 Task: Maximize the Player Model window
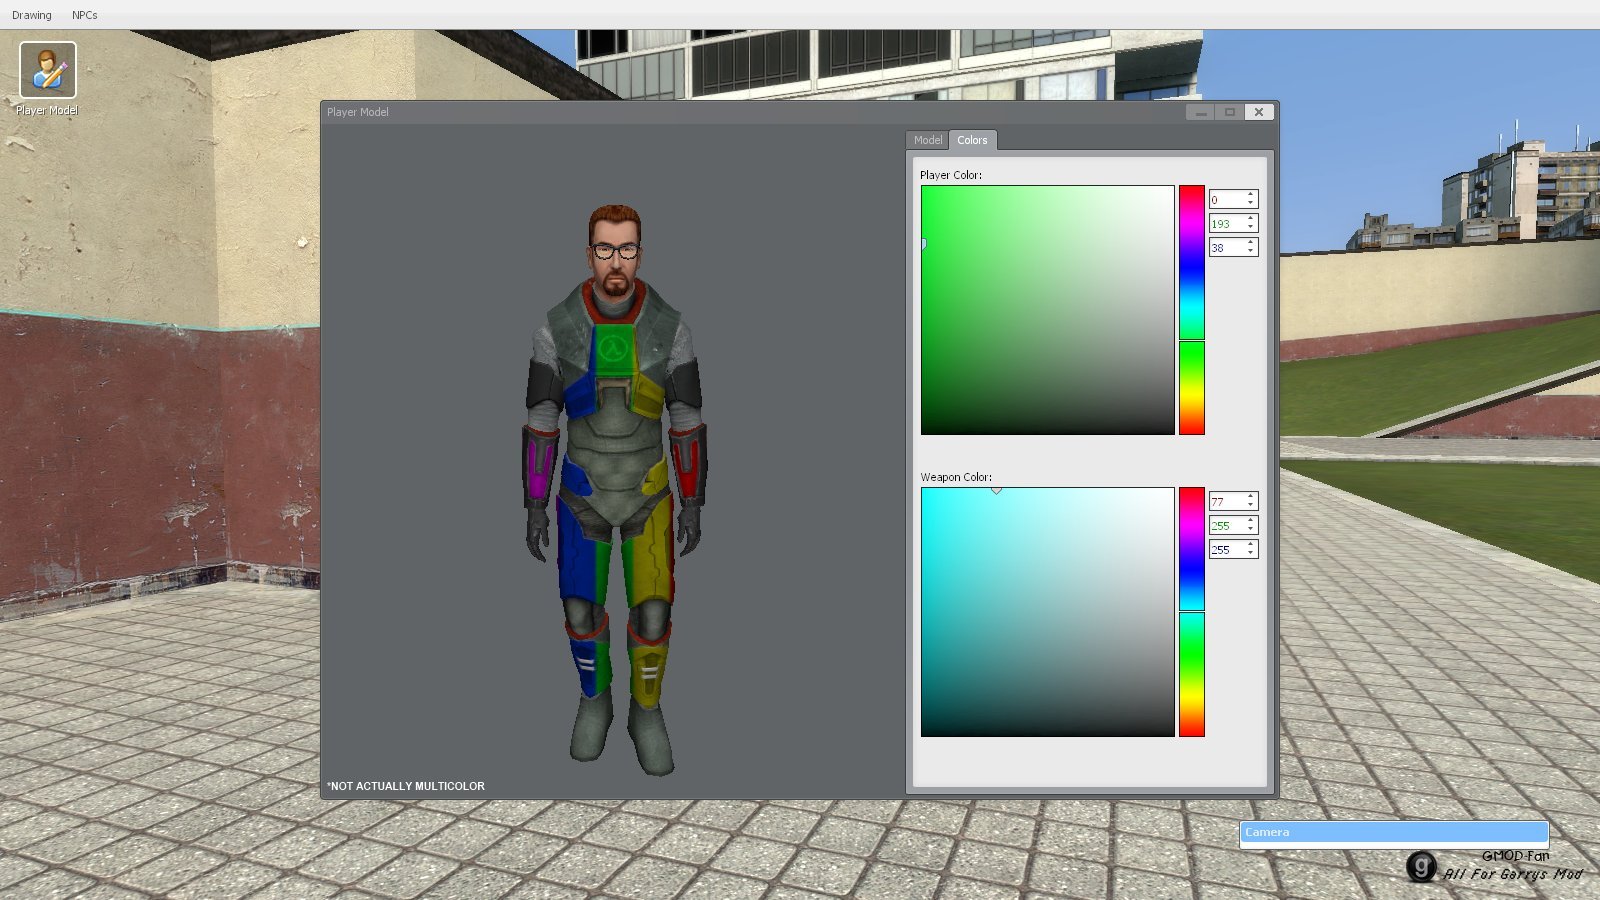[x=1230, y=112]
